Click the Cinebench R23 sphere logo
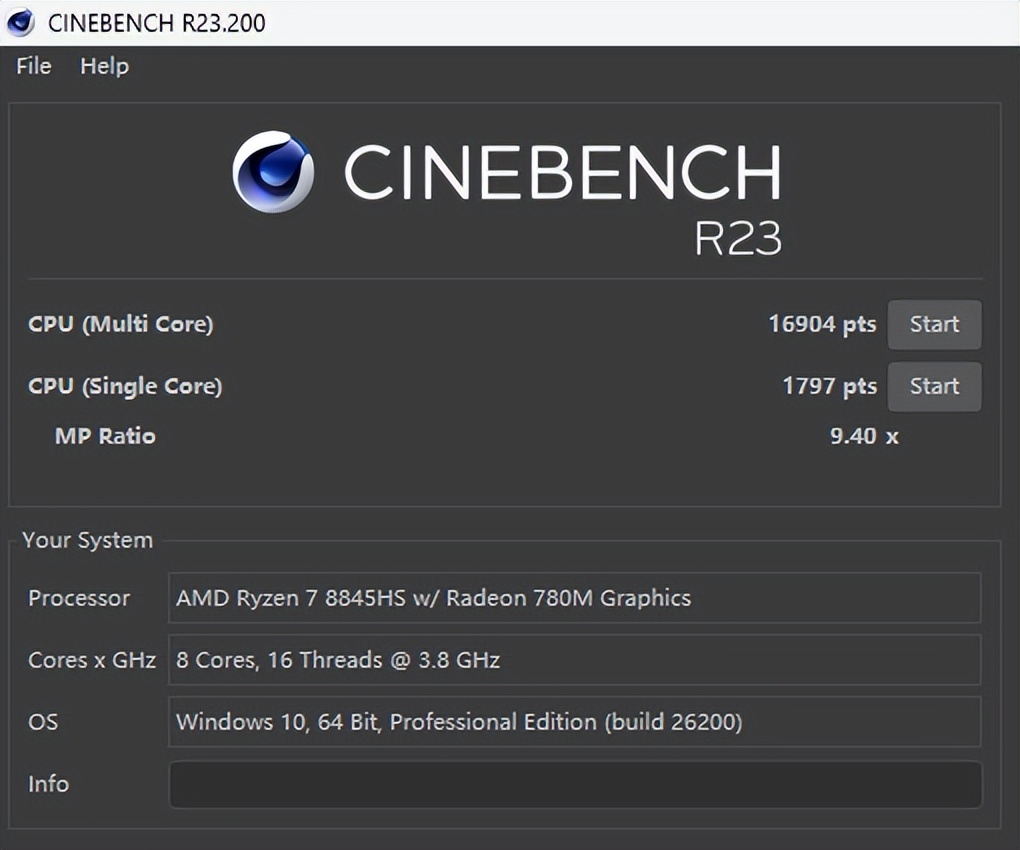Viewport: 1020px width, 850px height. click(273, 172)
